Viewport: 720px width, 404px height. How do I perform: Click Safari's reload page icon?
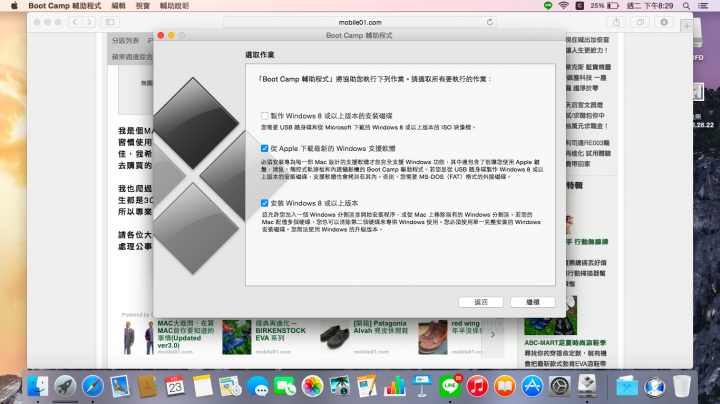pyautogui.click(x=490, y=22)
